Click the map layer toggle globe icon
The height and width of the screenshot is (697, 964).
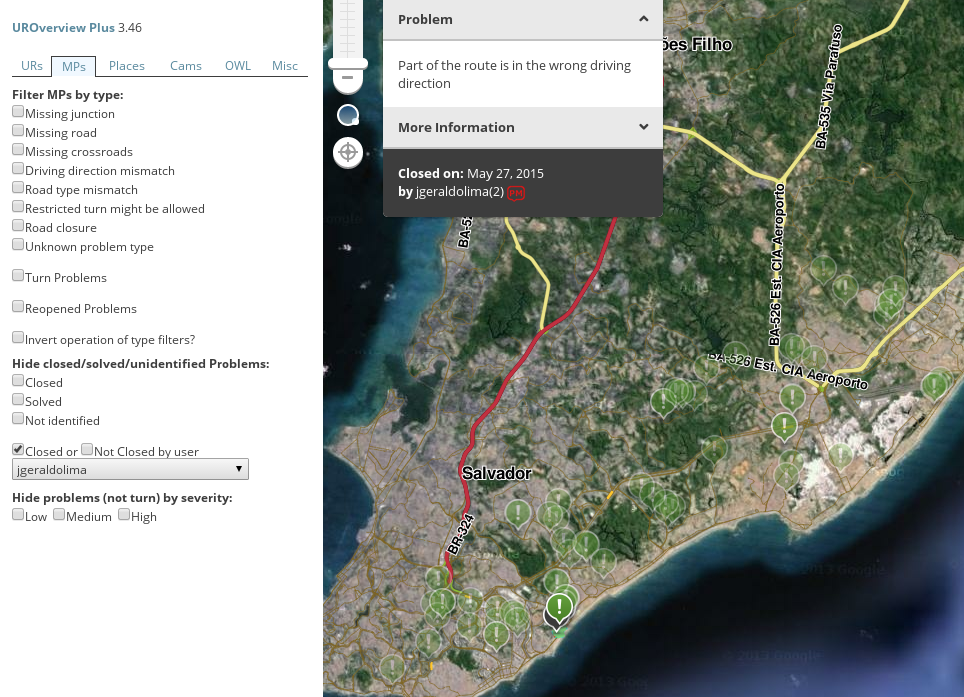coord(347,114)
